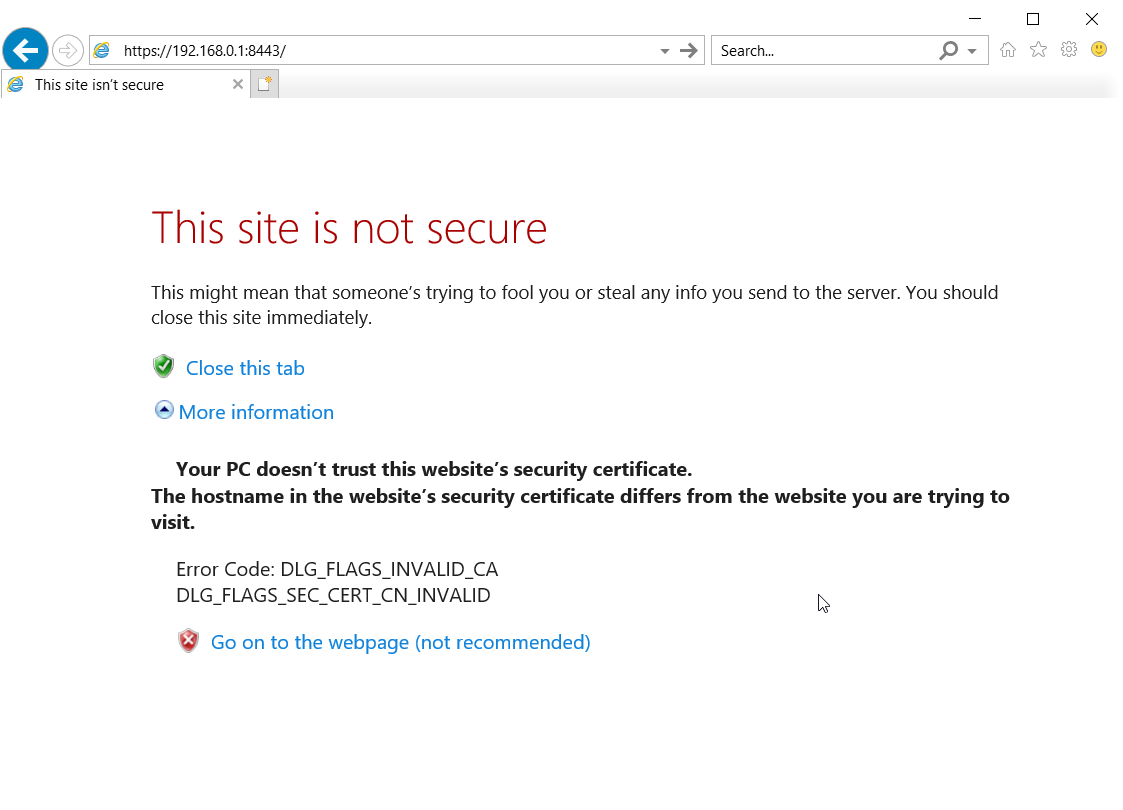
Task: Close the "This site isn't secure" tab
Action: click(x=238, y=85)
